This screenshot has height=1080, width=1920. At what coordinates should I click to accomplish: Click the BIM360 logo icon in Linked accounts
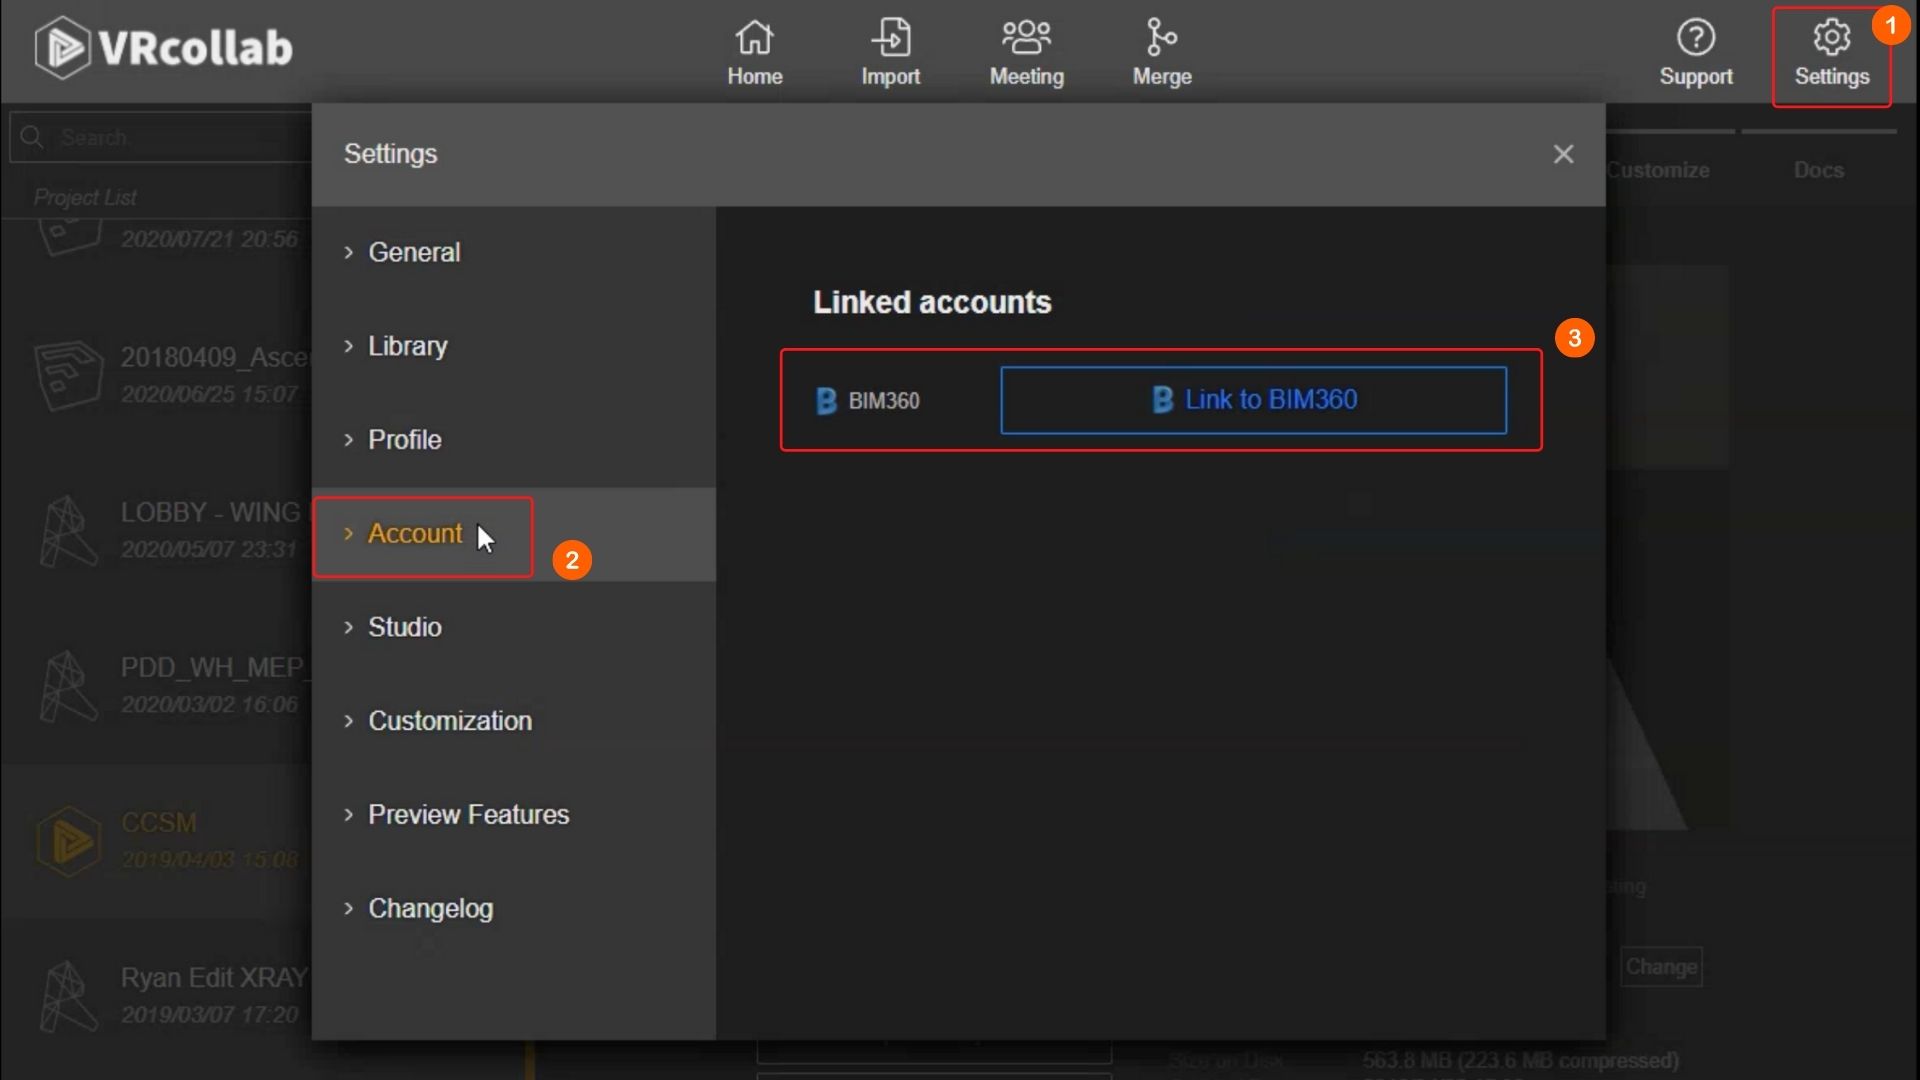click(826, 401)
